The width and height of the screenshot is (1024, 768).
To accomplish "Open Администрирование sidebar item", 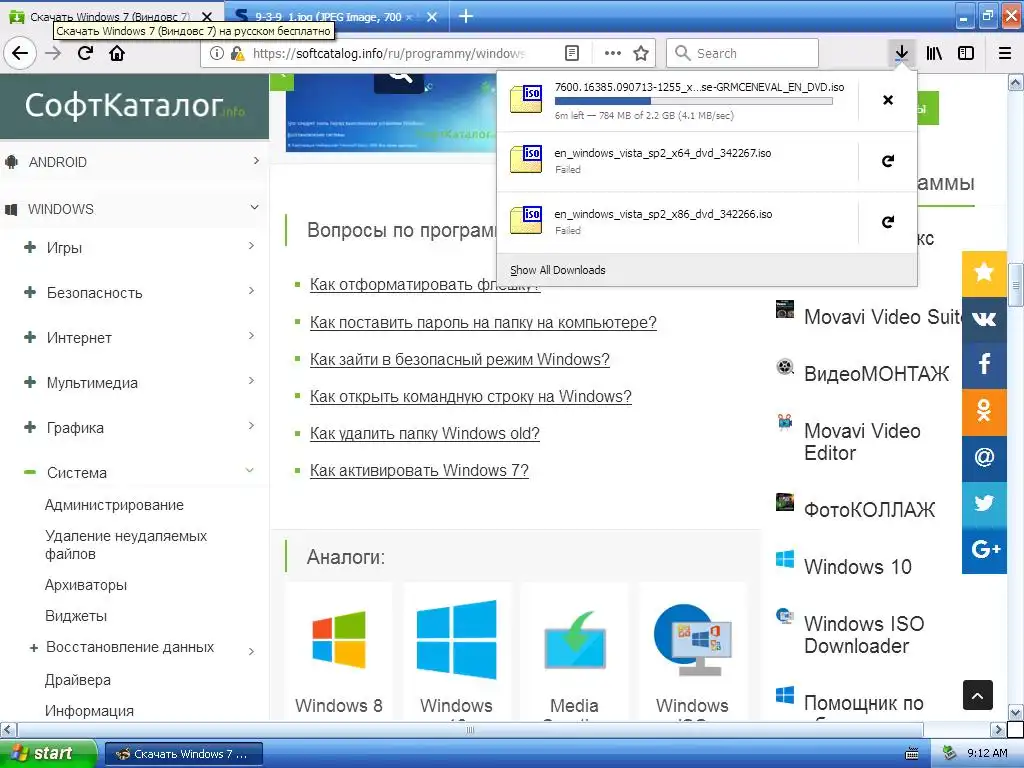I will click(114, 505).
